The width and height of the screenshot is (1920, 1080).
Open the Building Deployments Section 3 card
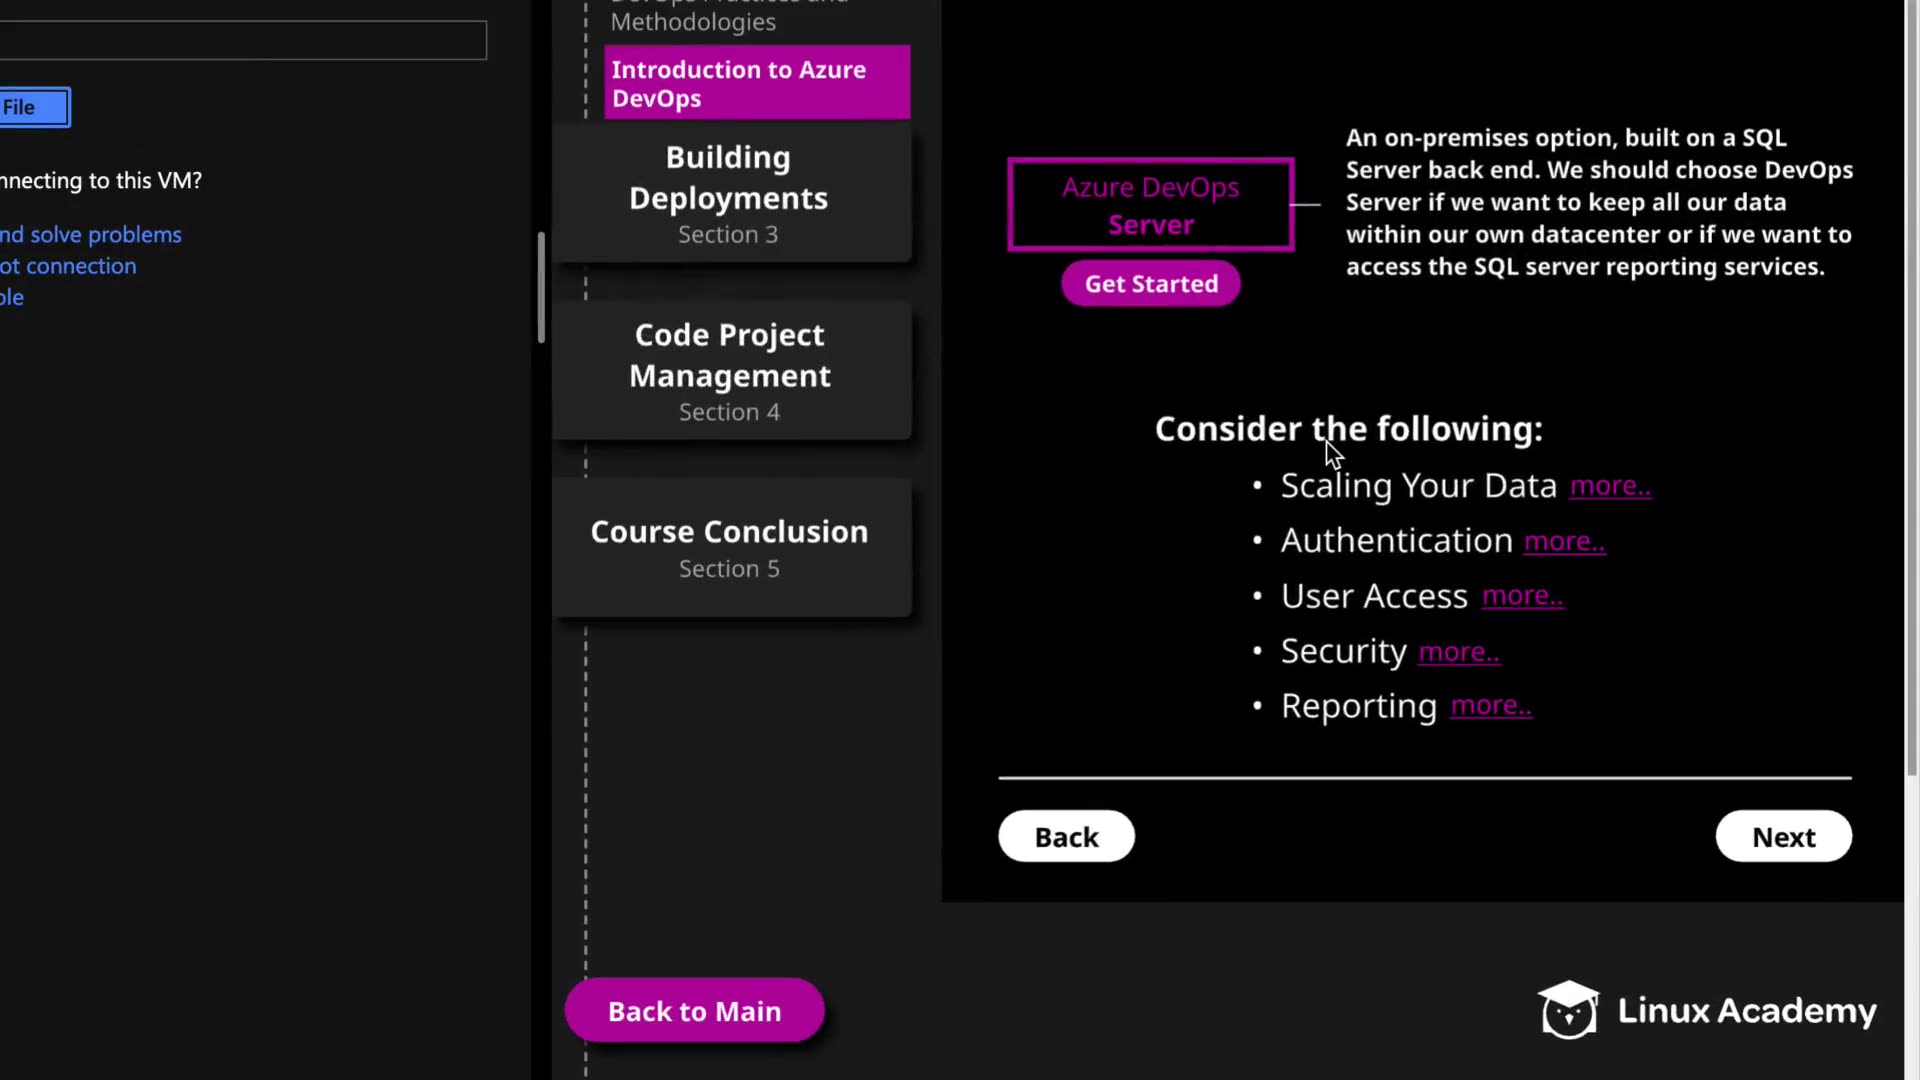729,194
